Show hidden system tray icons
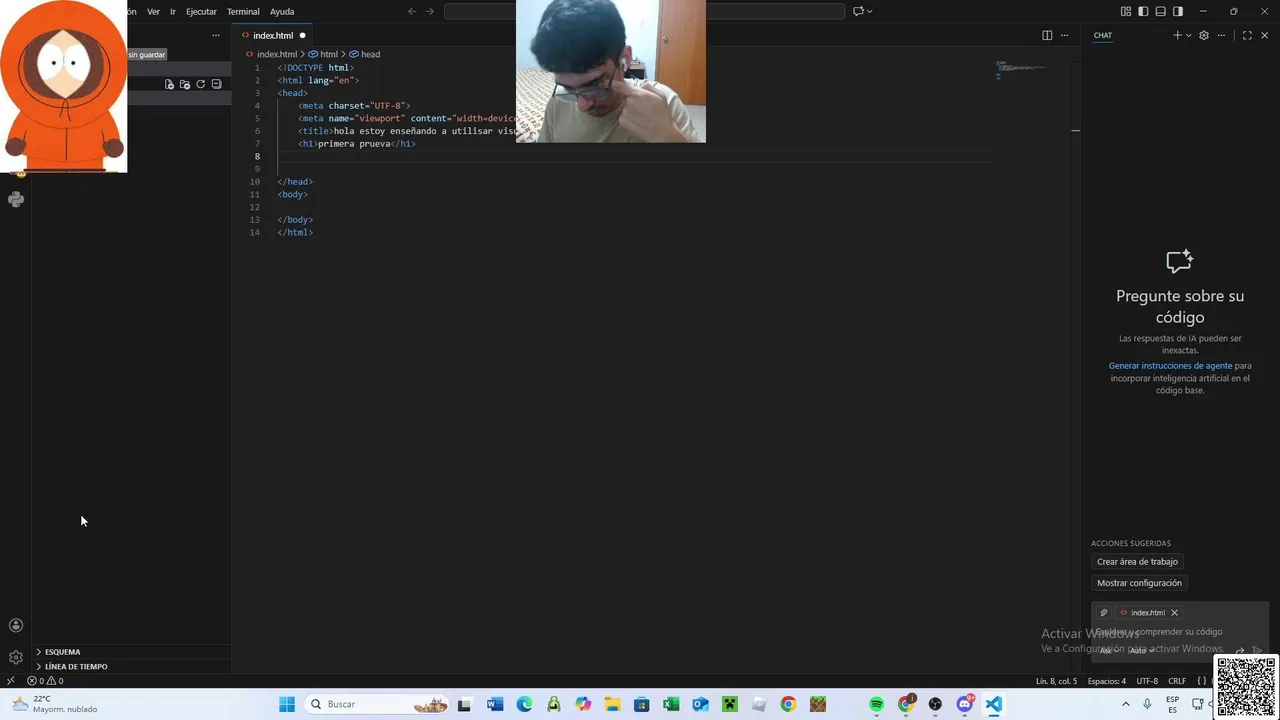The image size is (1280, 720). (1125, 704)
